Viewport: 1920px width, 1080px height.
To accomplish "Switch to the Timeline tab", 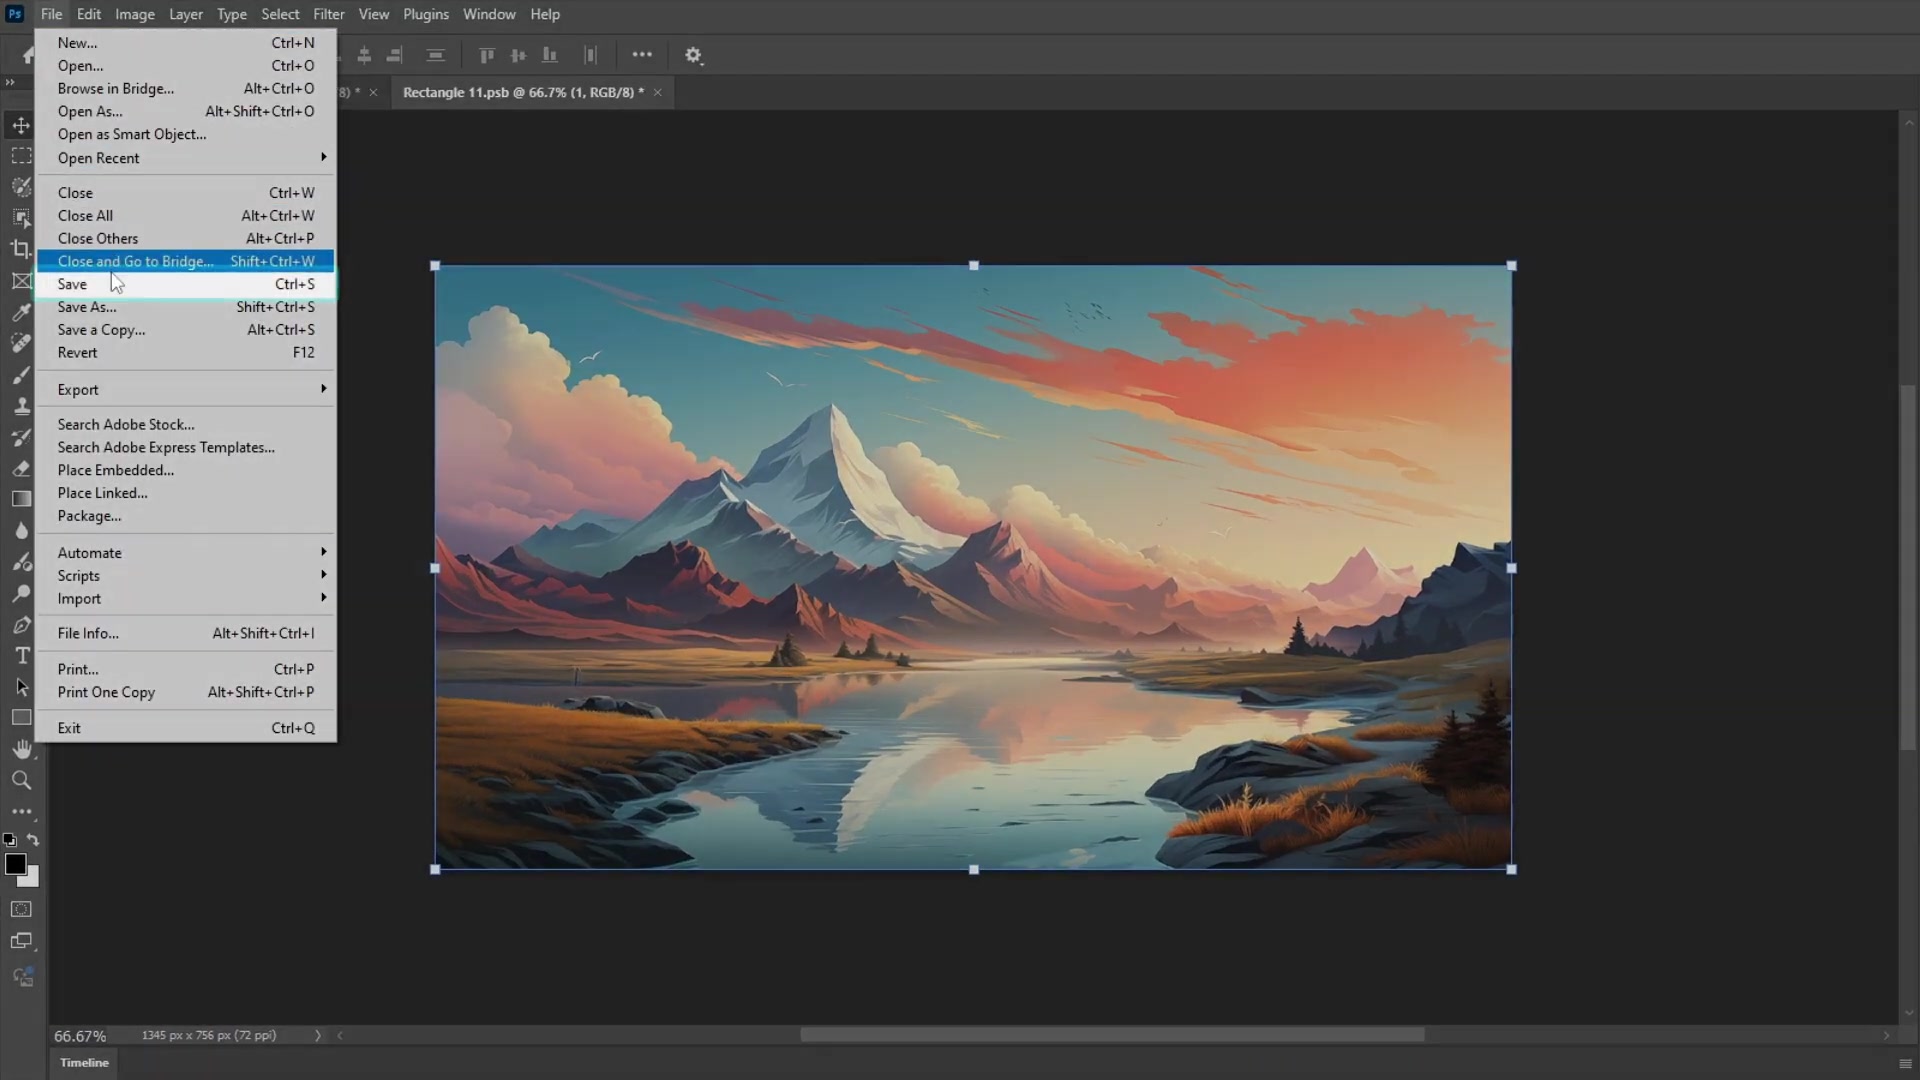I will tap(83, 1062).
